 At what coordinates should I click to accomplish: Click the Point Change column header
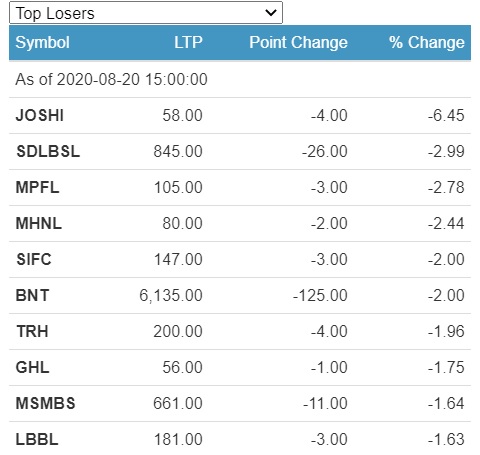point(298,42)
